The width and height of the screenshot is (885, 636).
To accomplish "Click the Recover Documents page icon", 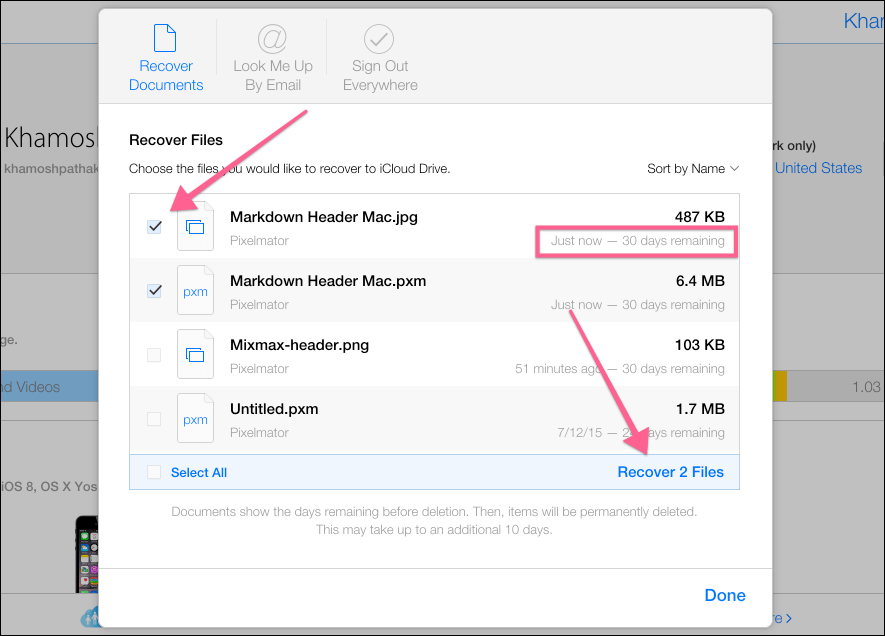I will [165, 38].
